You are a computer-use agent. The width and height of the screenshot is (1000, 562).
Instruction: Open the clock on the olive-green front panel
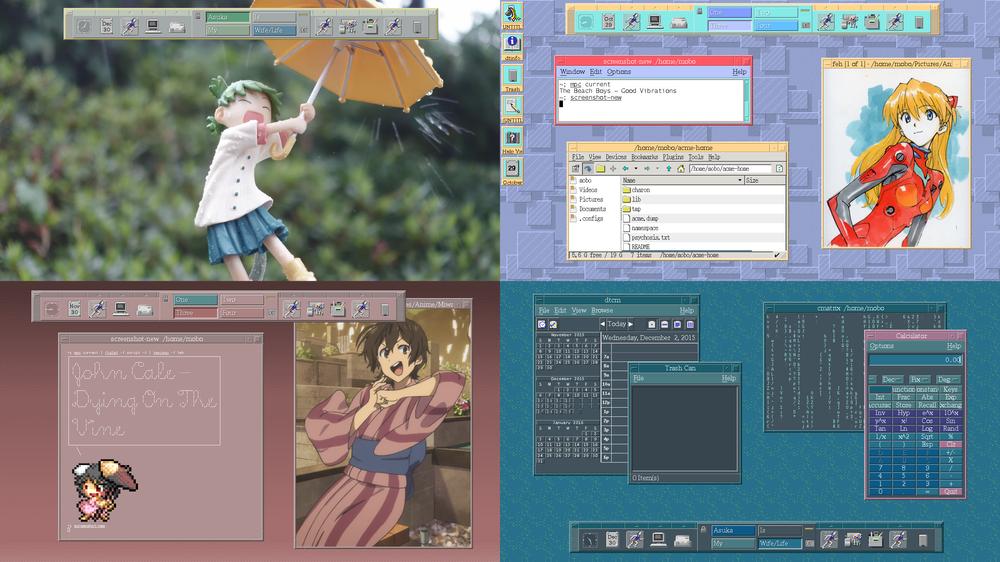click(84, 26)
